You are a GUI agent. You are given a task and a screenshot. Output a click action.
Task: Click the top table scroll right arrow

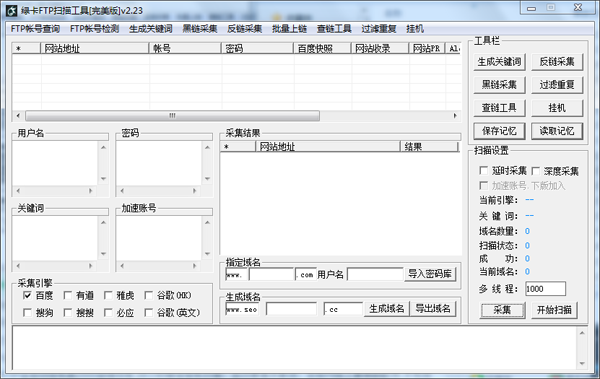(455, 116)
